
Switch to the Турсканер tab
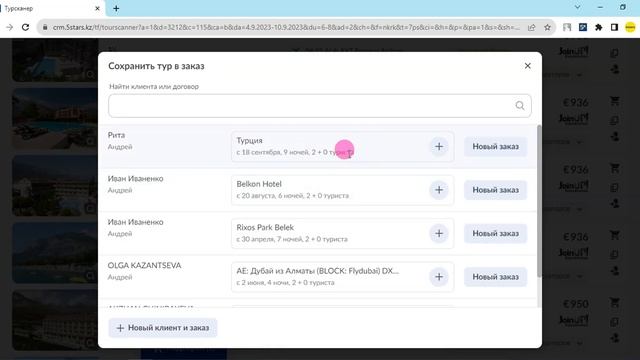coord(49,8)
